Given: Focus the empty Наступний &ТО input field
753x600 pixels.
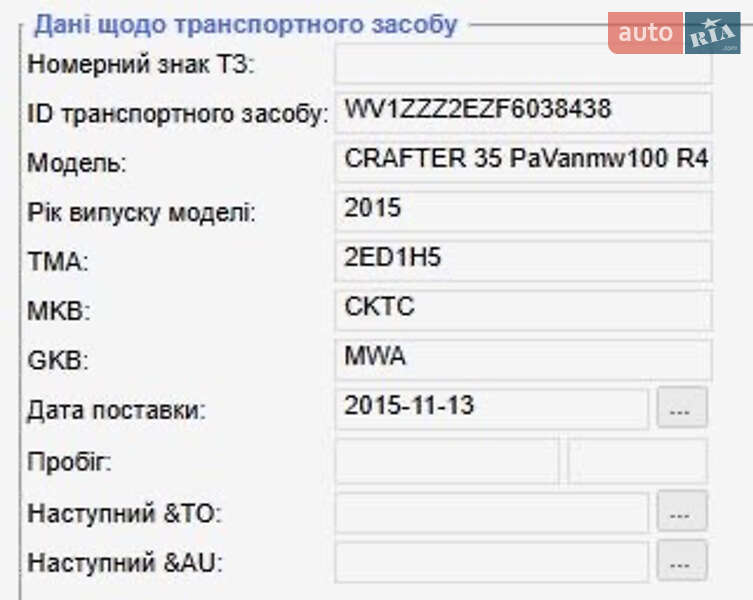Looking at the screenshot, I should point(491,513).
